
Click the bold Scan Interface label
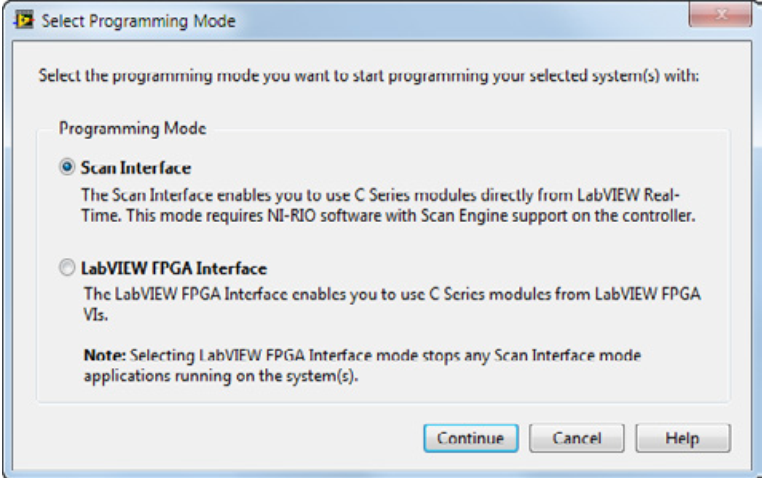tap(135, 167)
